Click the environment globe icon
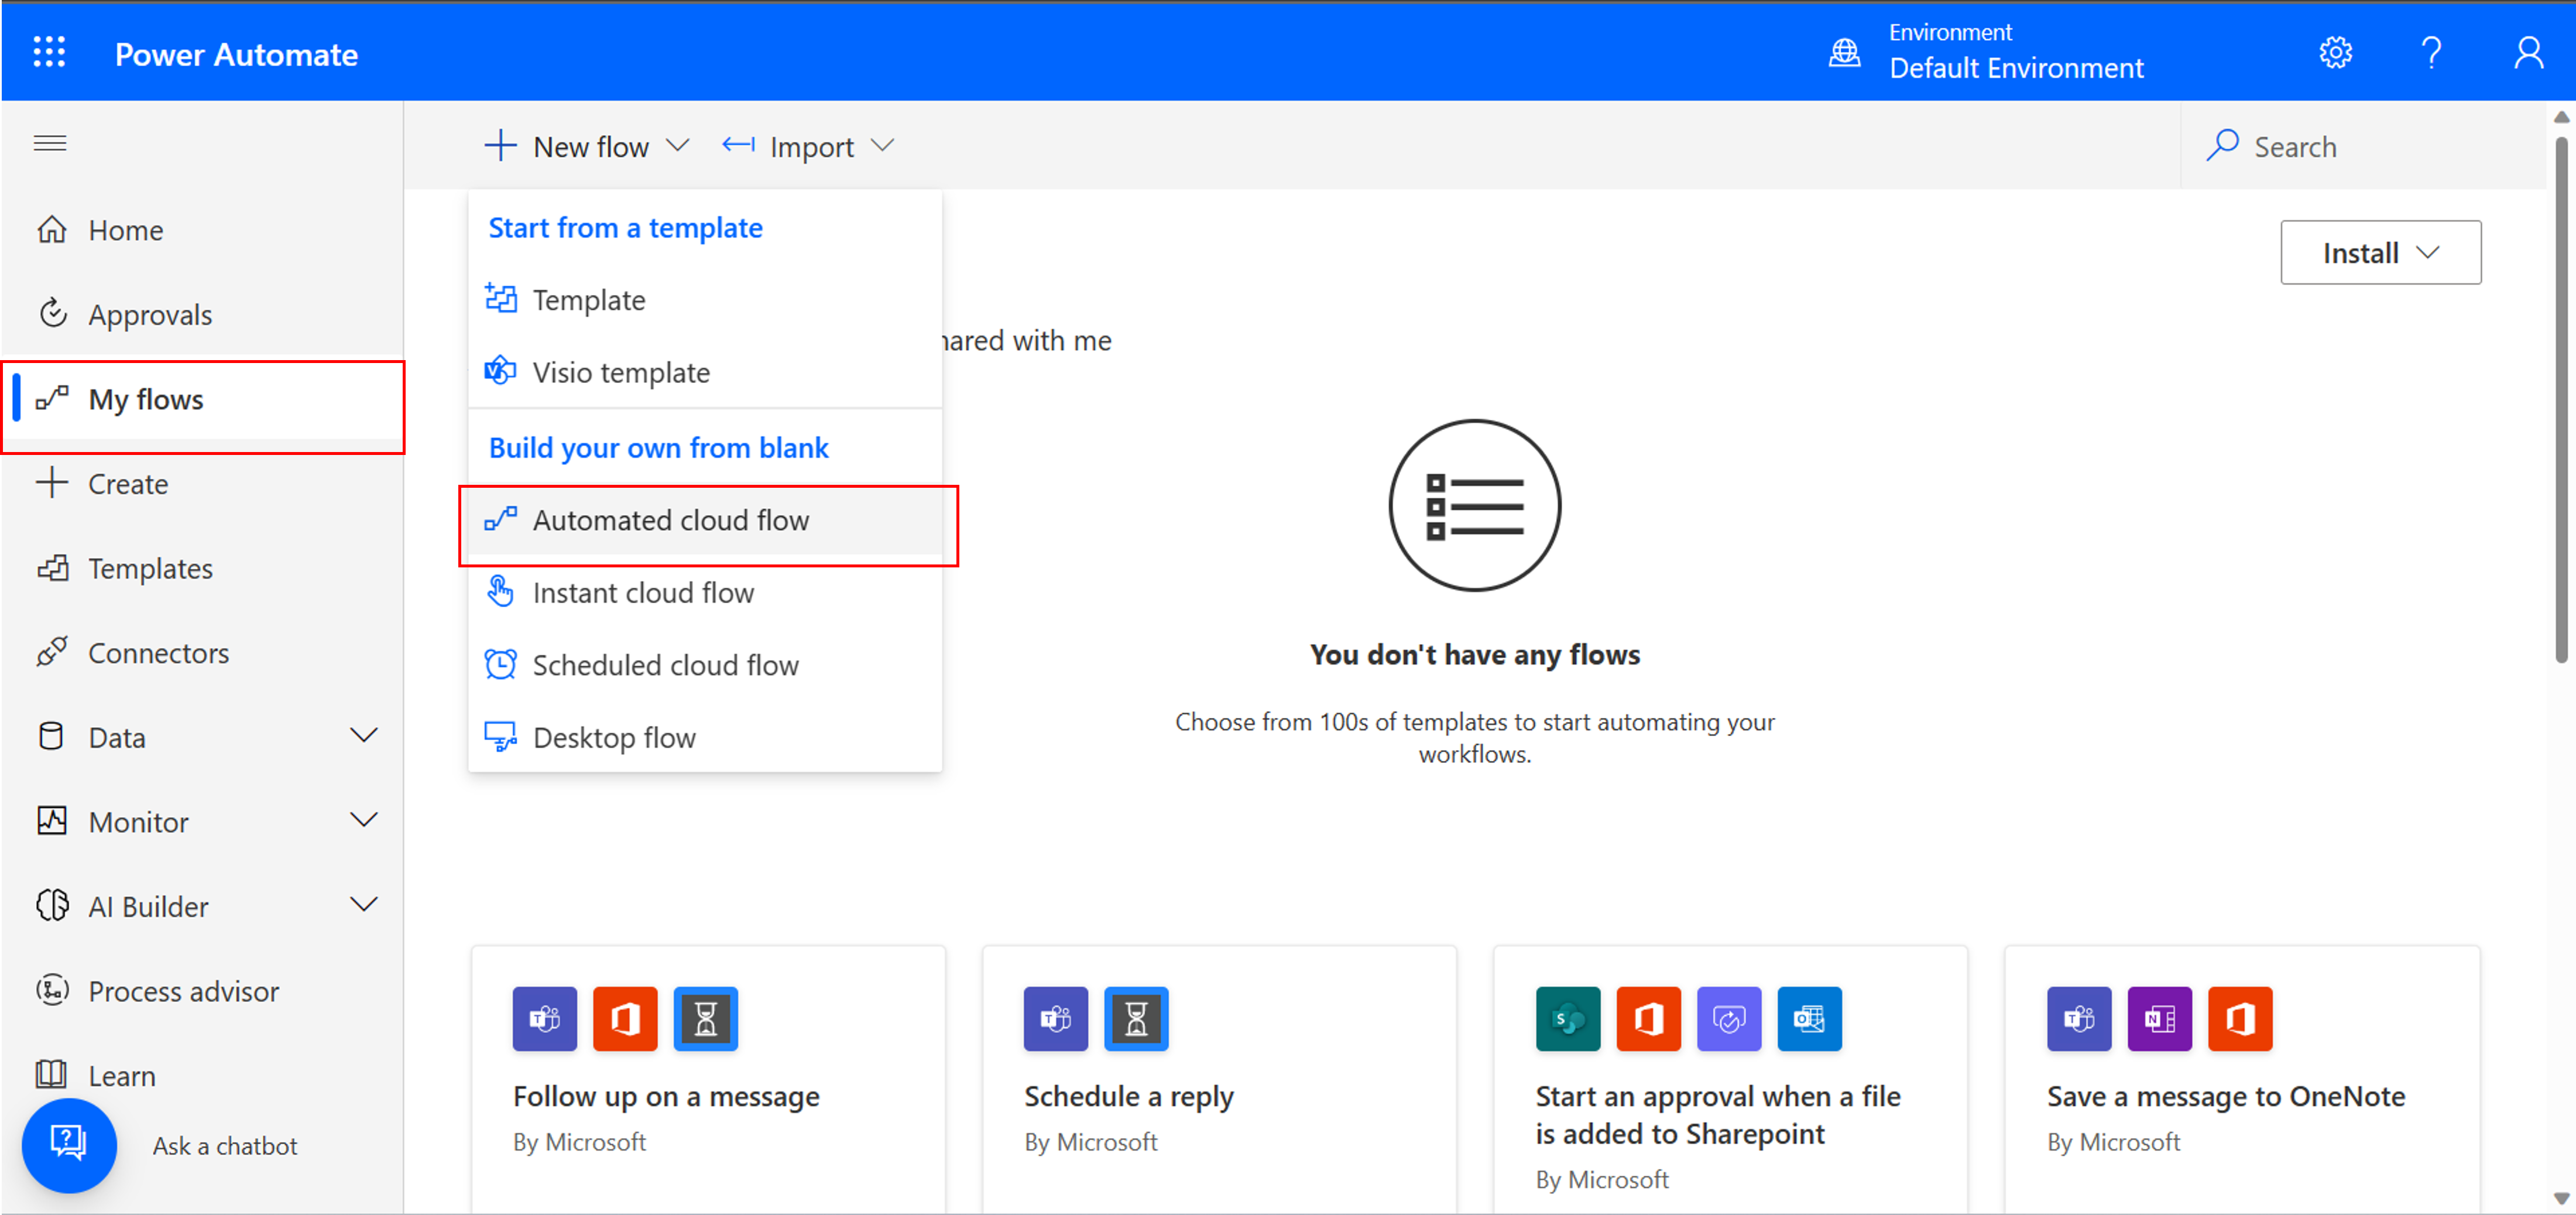Screen dimensions: 2576x1215 coord(1844,52)
